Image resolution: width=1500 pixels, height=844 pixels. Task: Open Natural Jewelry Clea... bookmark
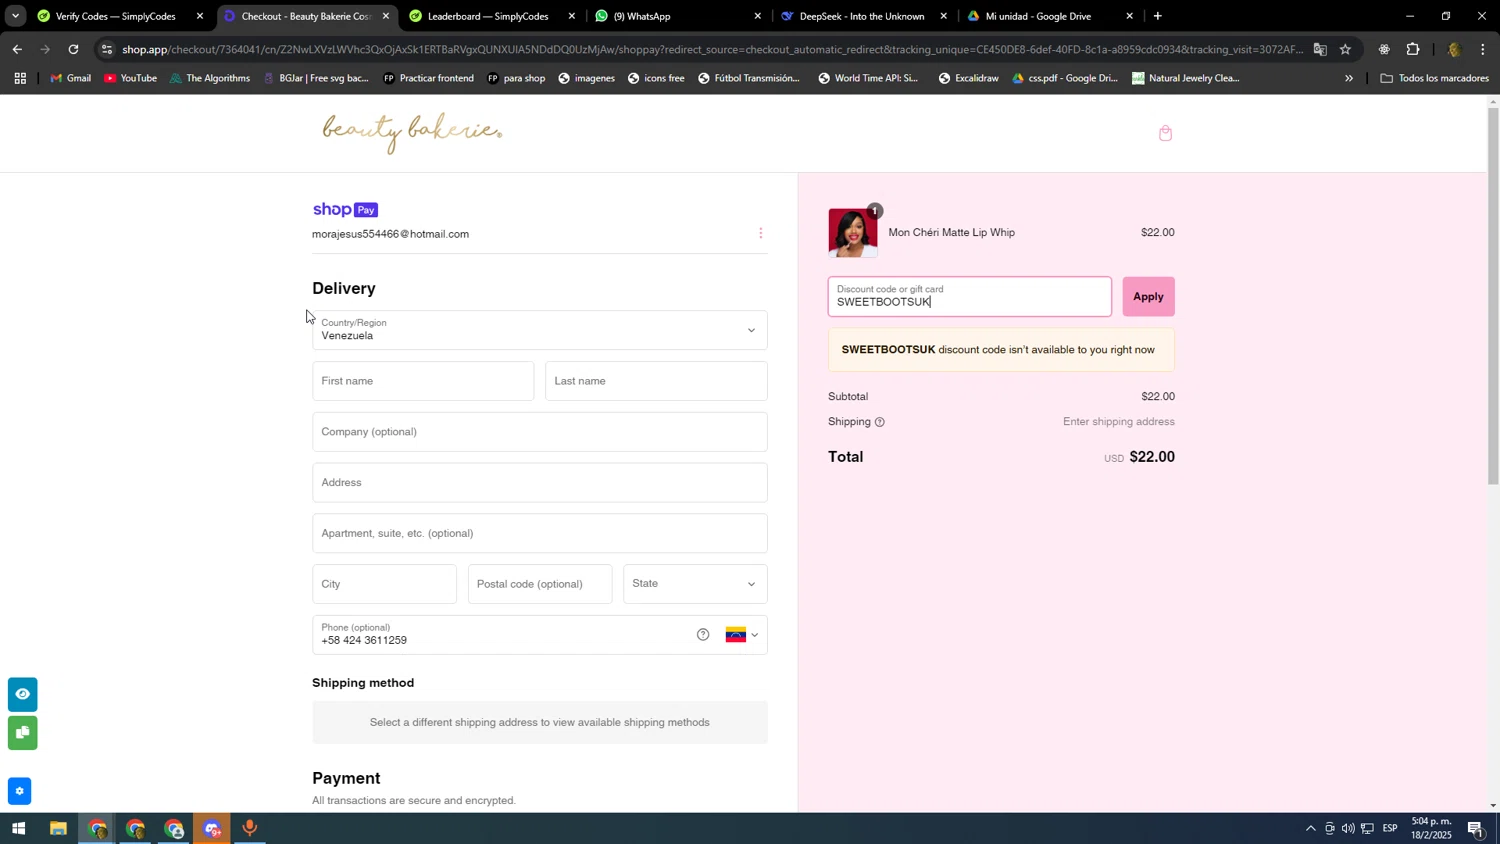pos(1187,78)
